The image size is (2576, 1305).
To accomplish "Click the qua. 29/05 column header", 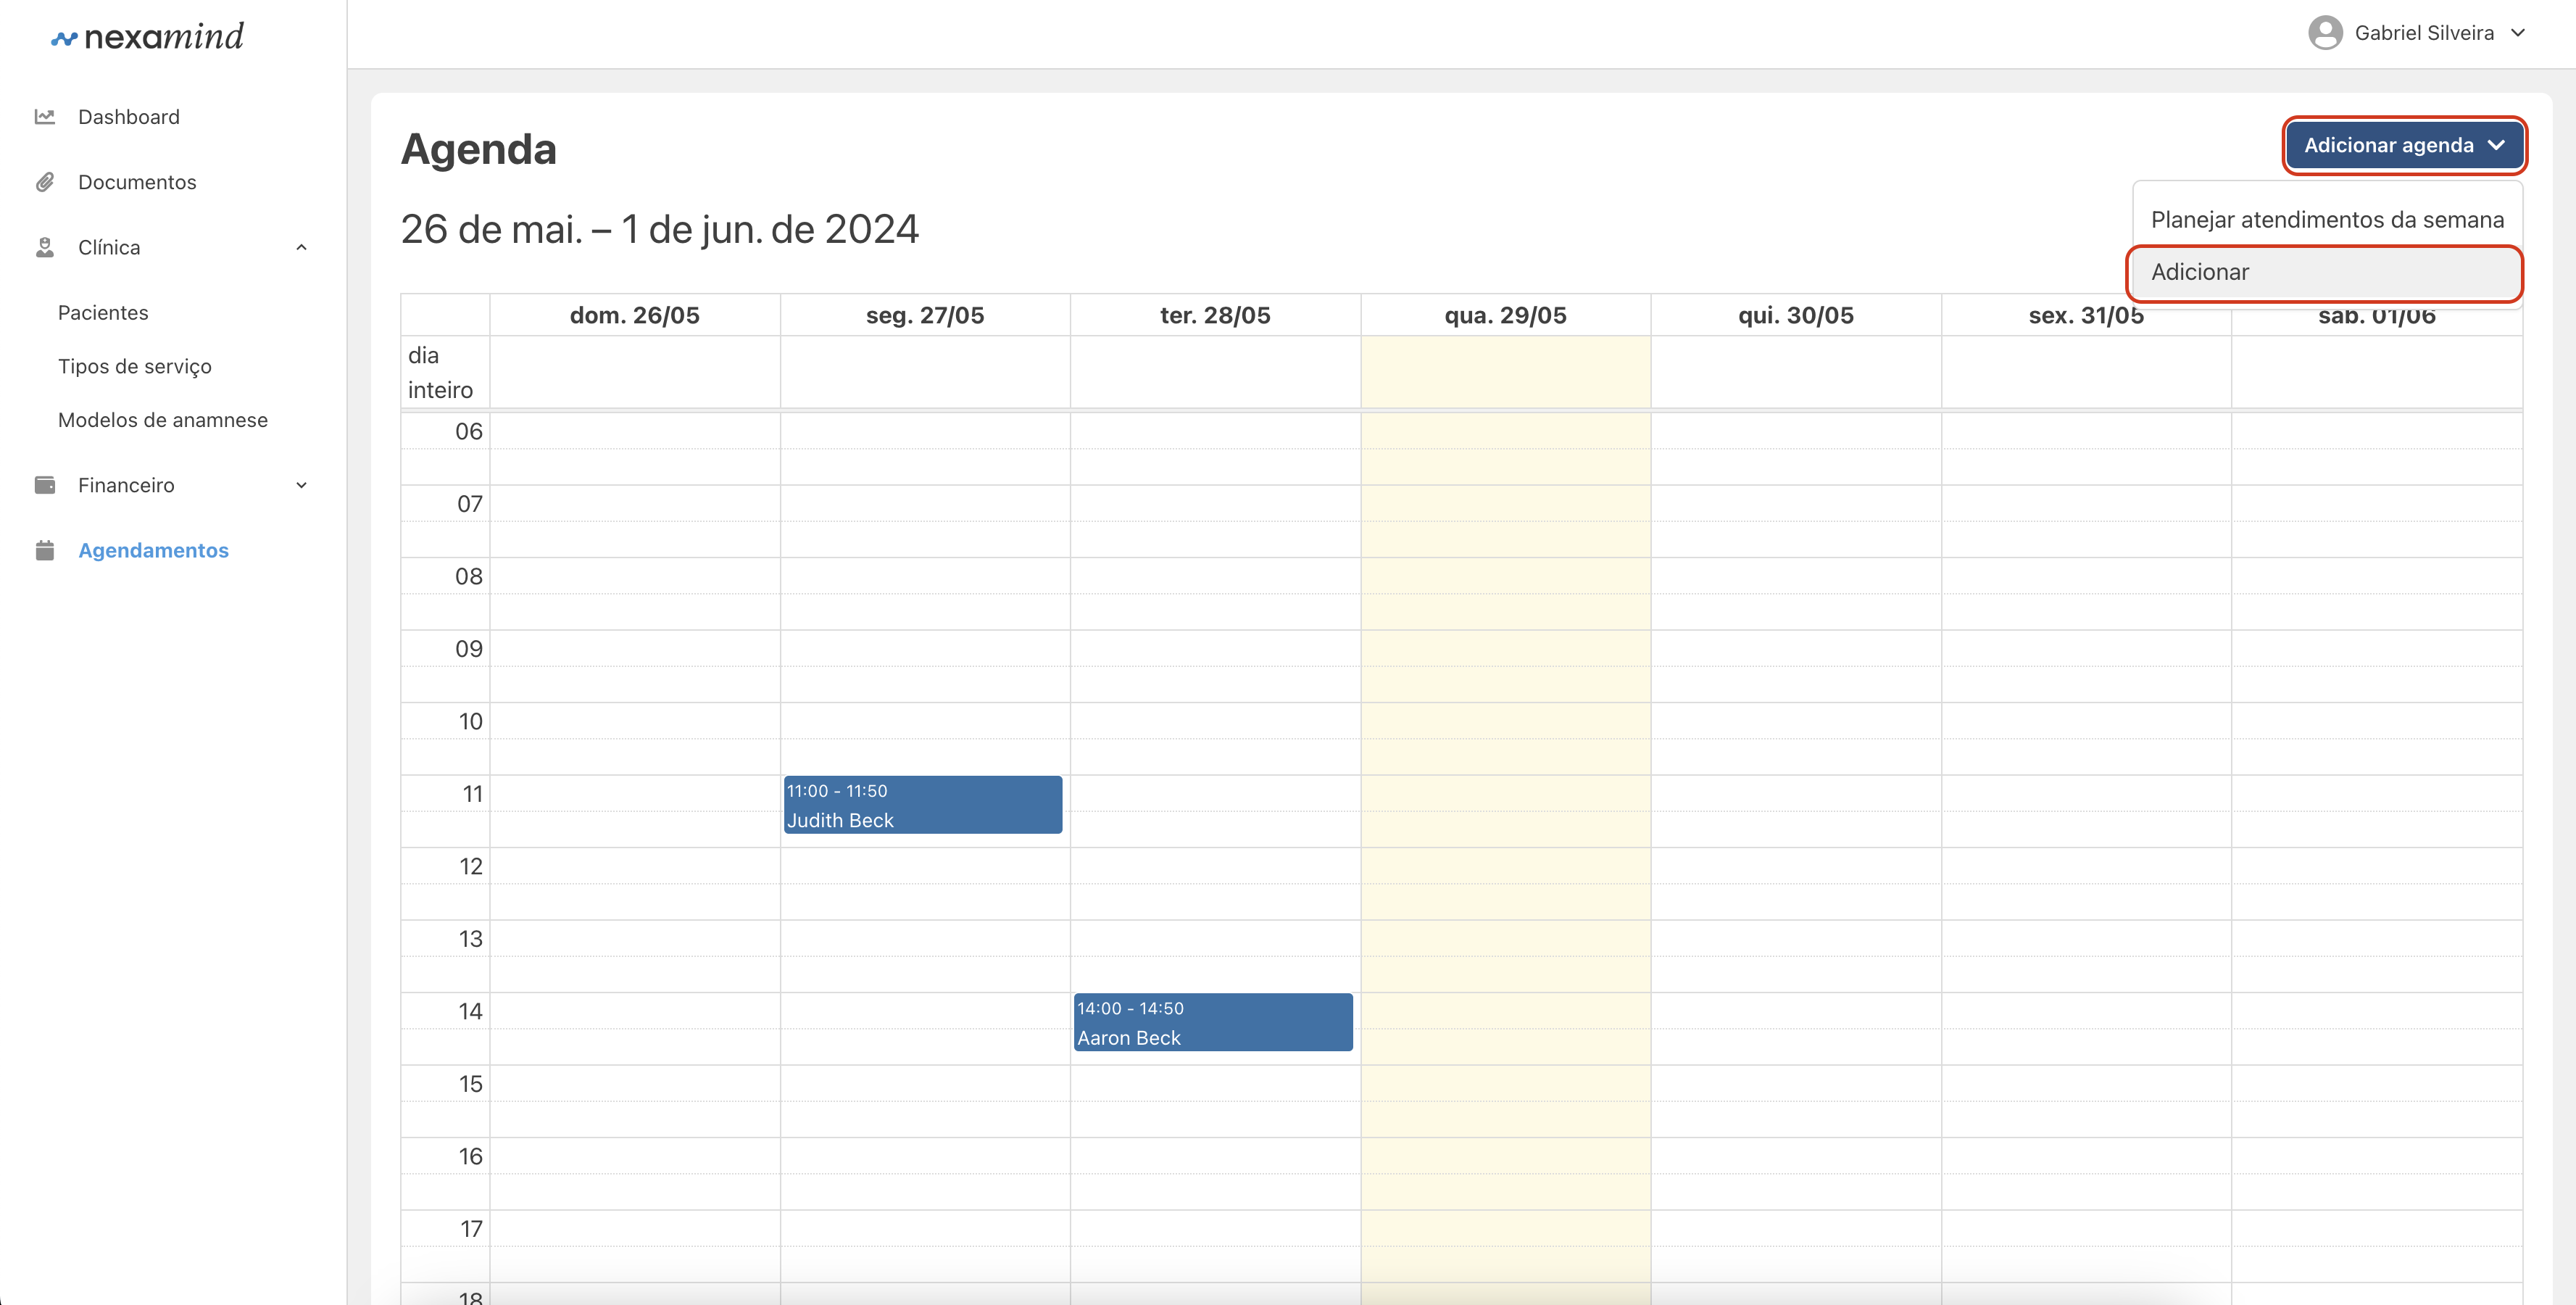I will 1505,316.
